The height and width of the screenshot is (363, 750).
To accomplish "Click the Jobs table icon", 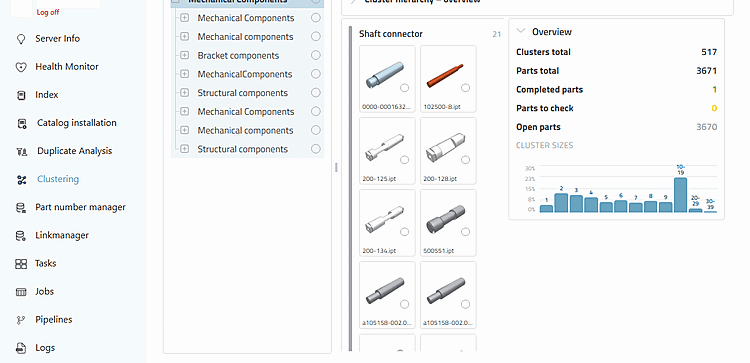I will coord(21,292).
